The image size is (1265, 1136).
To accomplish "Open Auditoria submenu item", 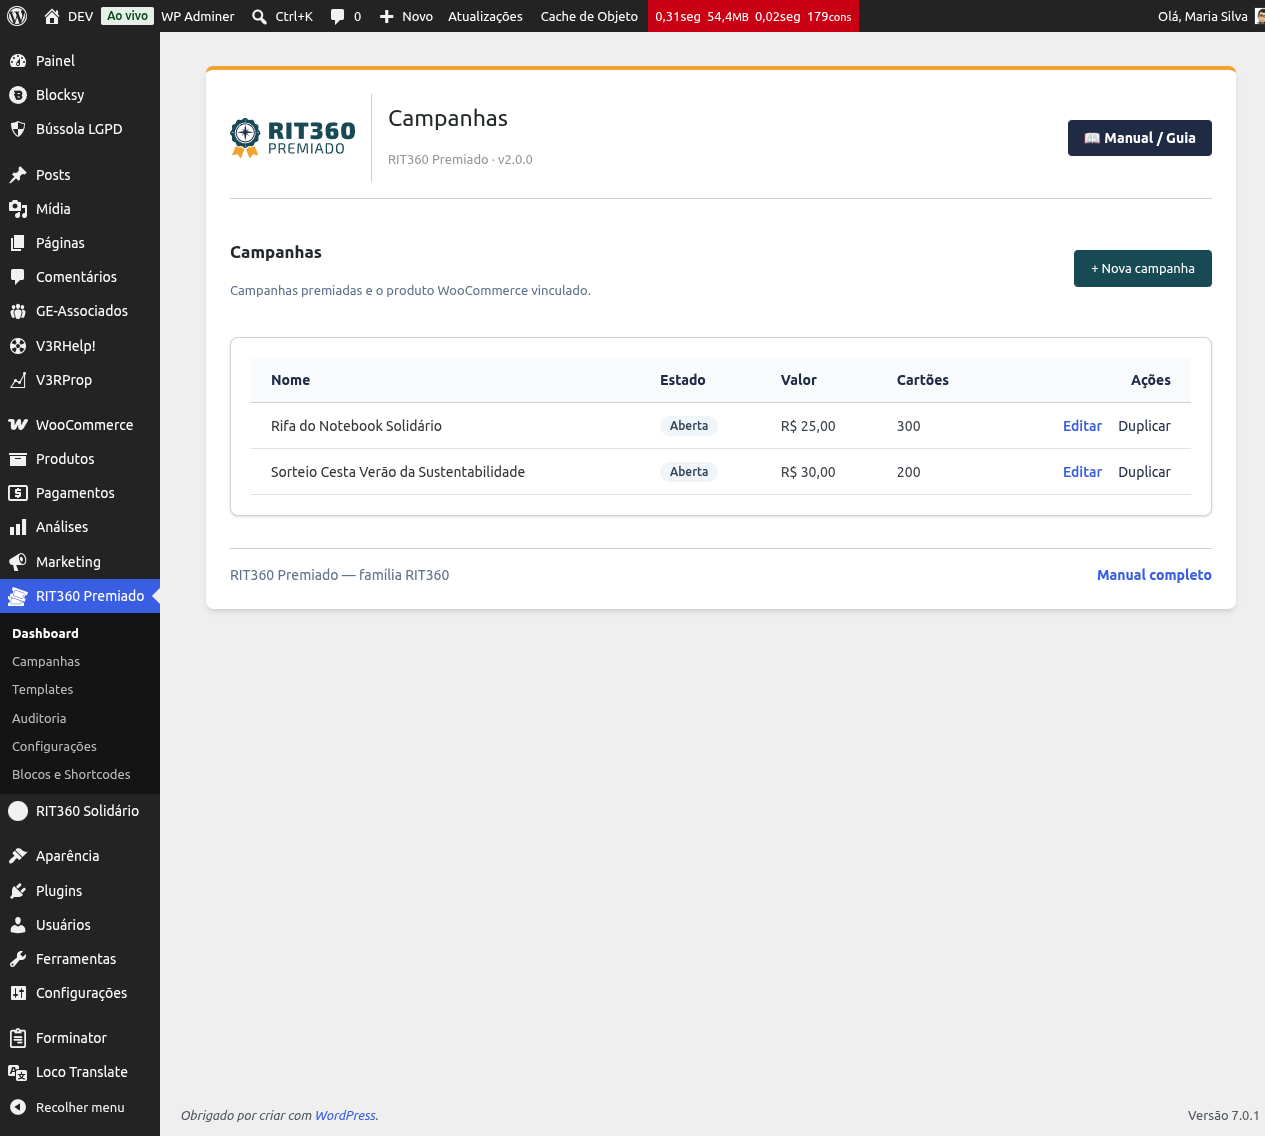I will [39, 718].
